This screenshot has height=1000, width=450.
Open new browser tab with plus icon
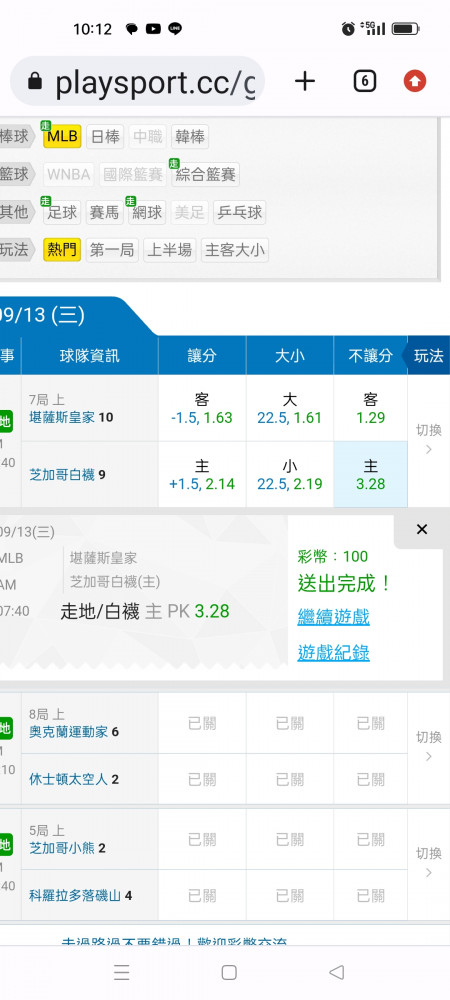305,81
